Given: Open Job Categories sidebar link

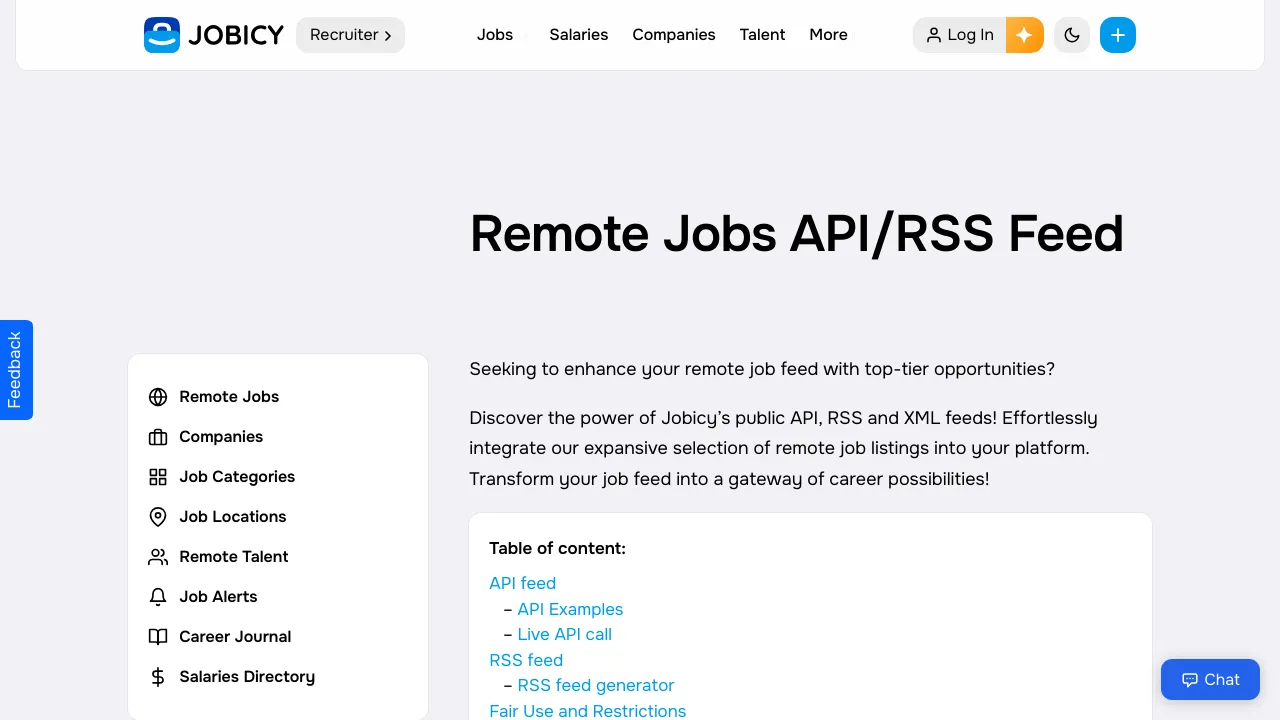Looking at the screenshot, I should pos(237,477).
